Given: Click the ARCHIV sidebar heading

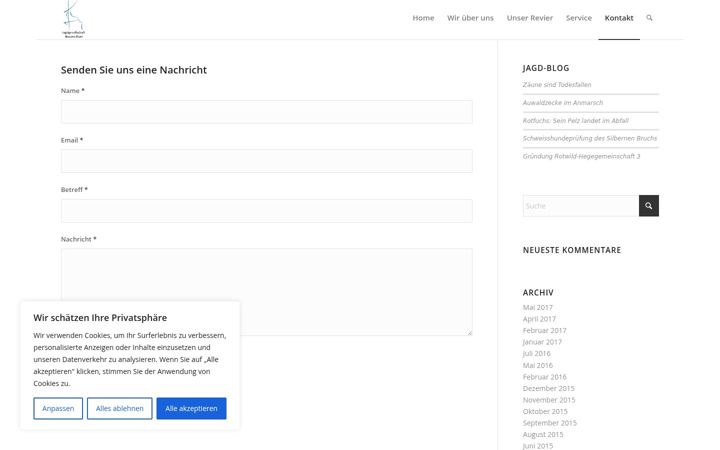Looking at the screenshot, I should (538, 292).
